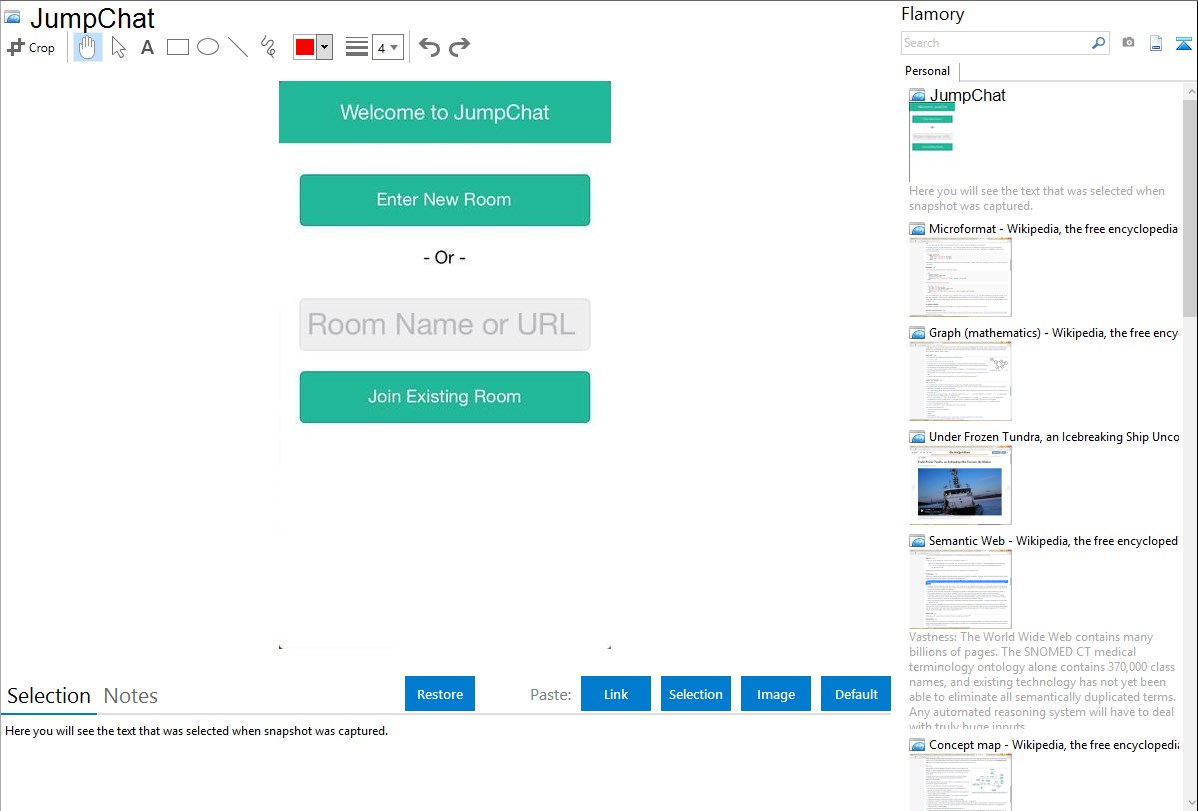Click the icon beside sidebar JumpChat title
1198x811 pixels.
pyautogui.click(x=918, y=96)
